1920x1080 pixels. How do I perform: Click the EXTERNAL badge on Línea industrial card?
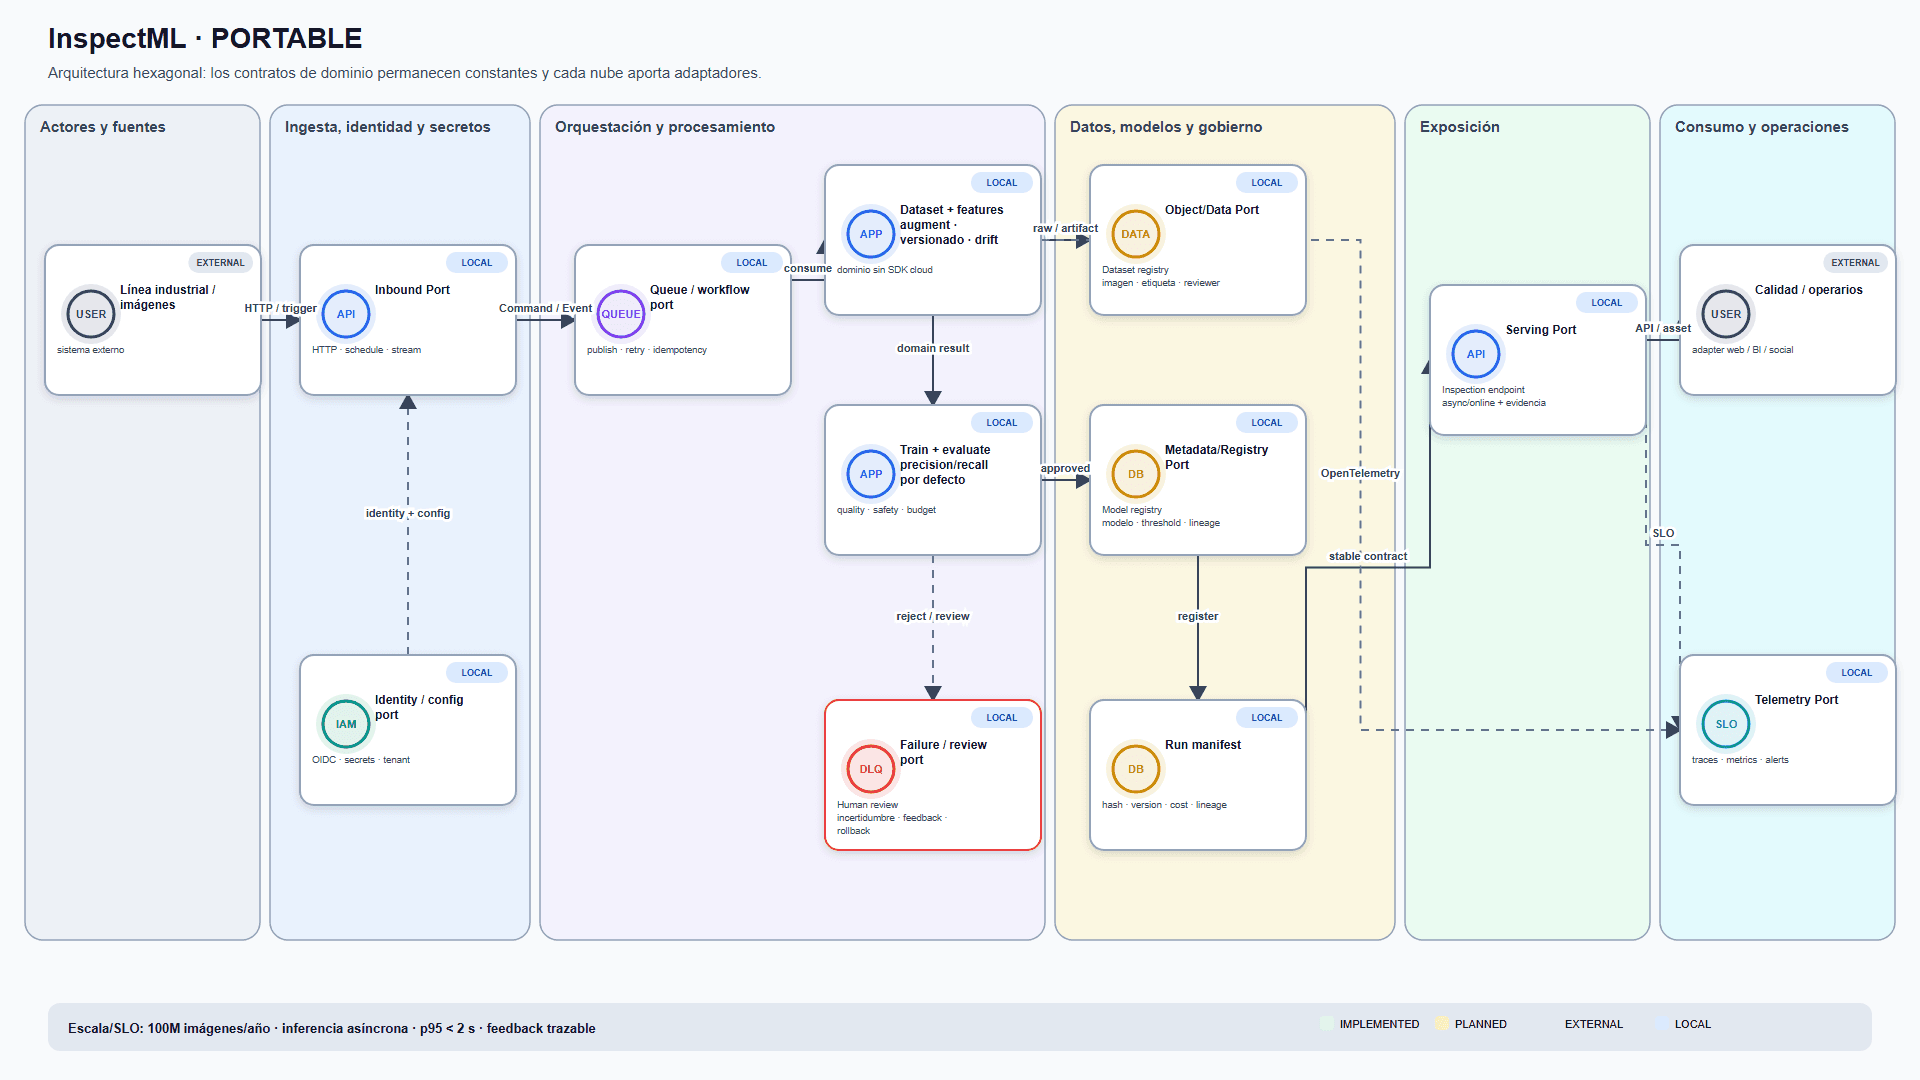pos(220,263)
